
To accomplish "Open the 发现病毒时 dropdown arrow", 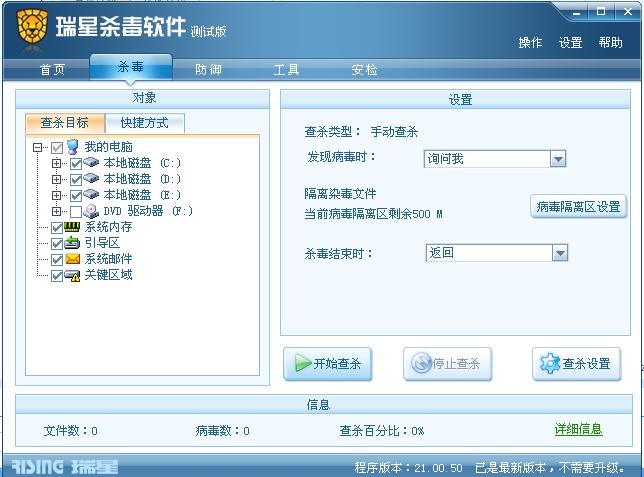I will (x=558, y=159).
